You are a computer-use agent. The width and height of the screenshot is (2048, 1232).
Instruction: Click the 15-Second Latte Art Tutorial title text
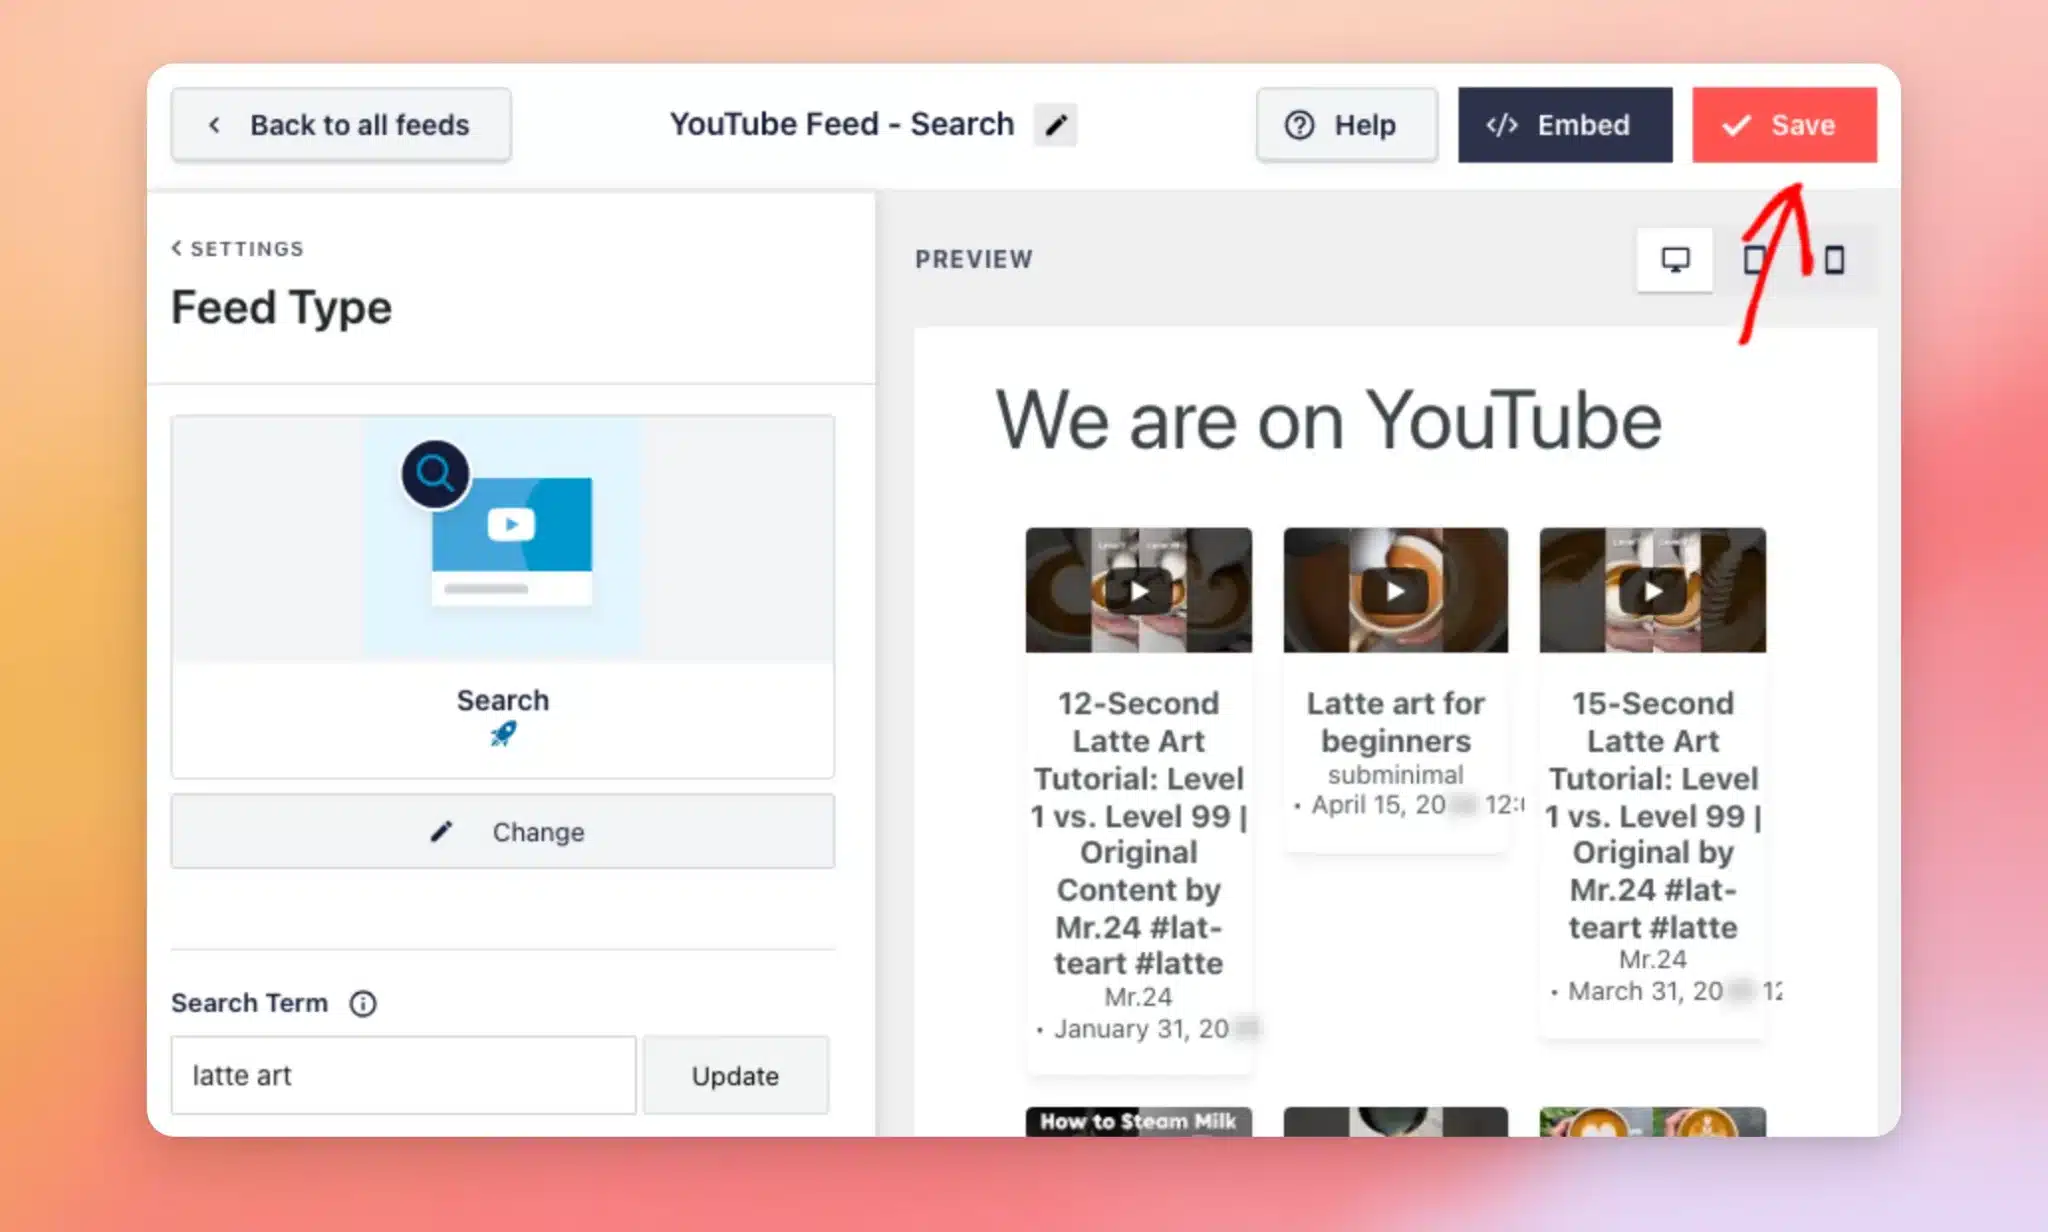(1653, 815)
